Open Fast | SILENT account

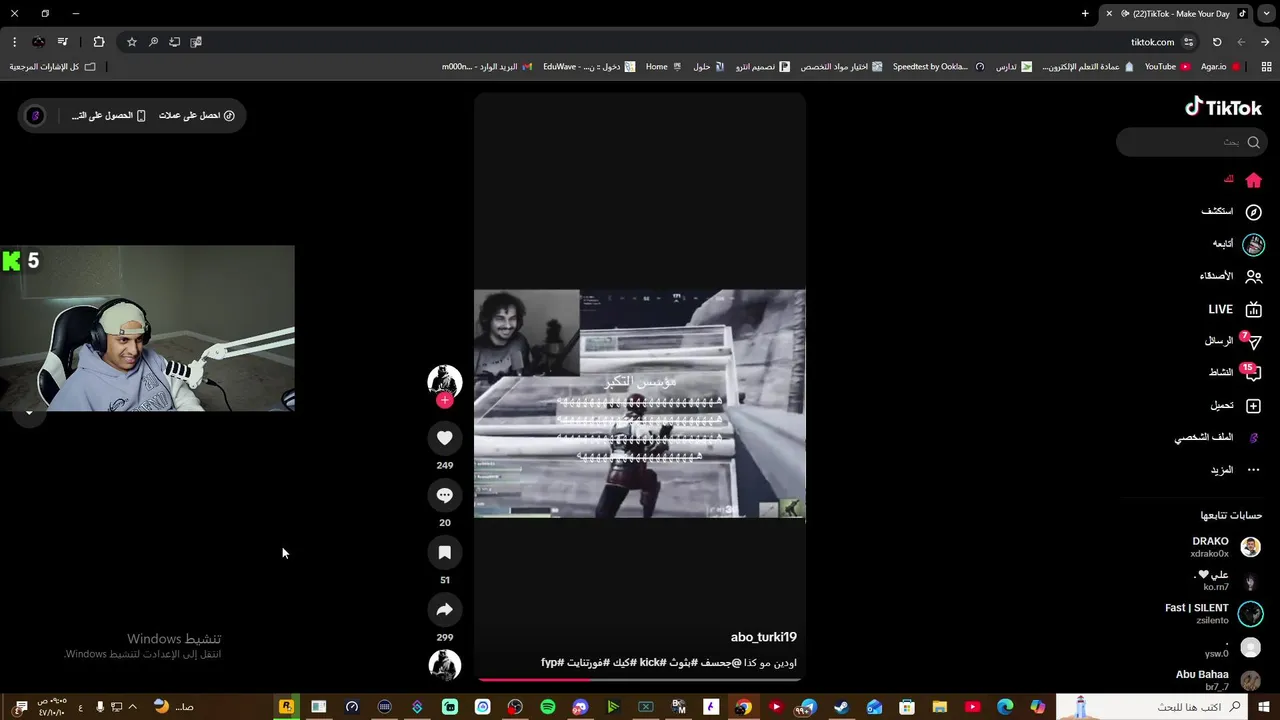[1214, 613]
